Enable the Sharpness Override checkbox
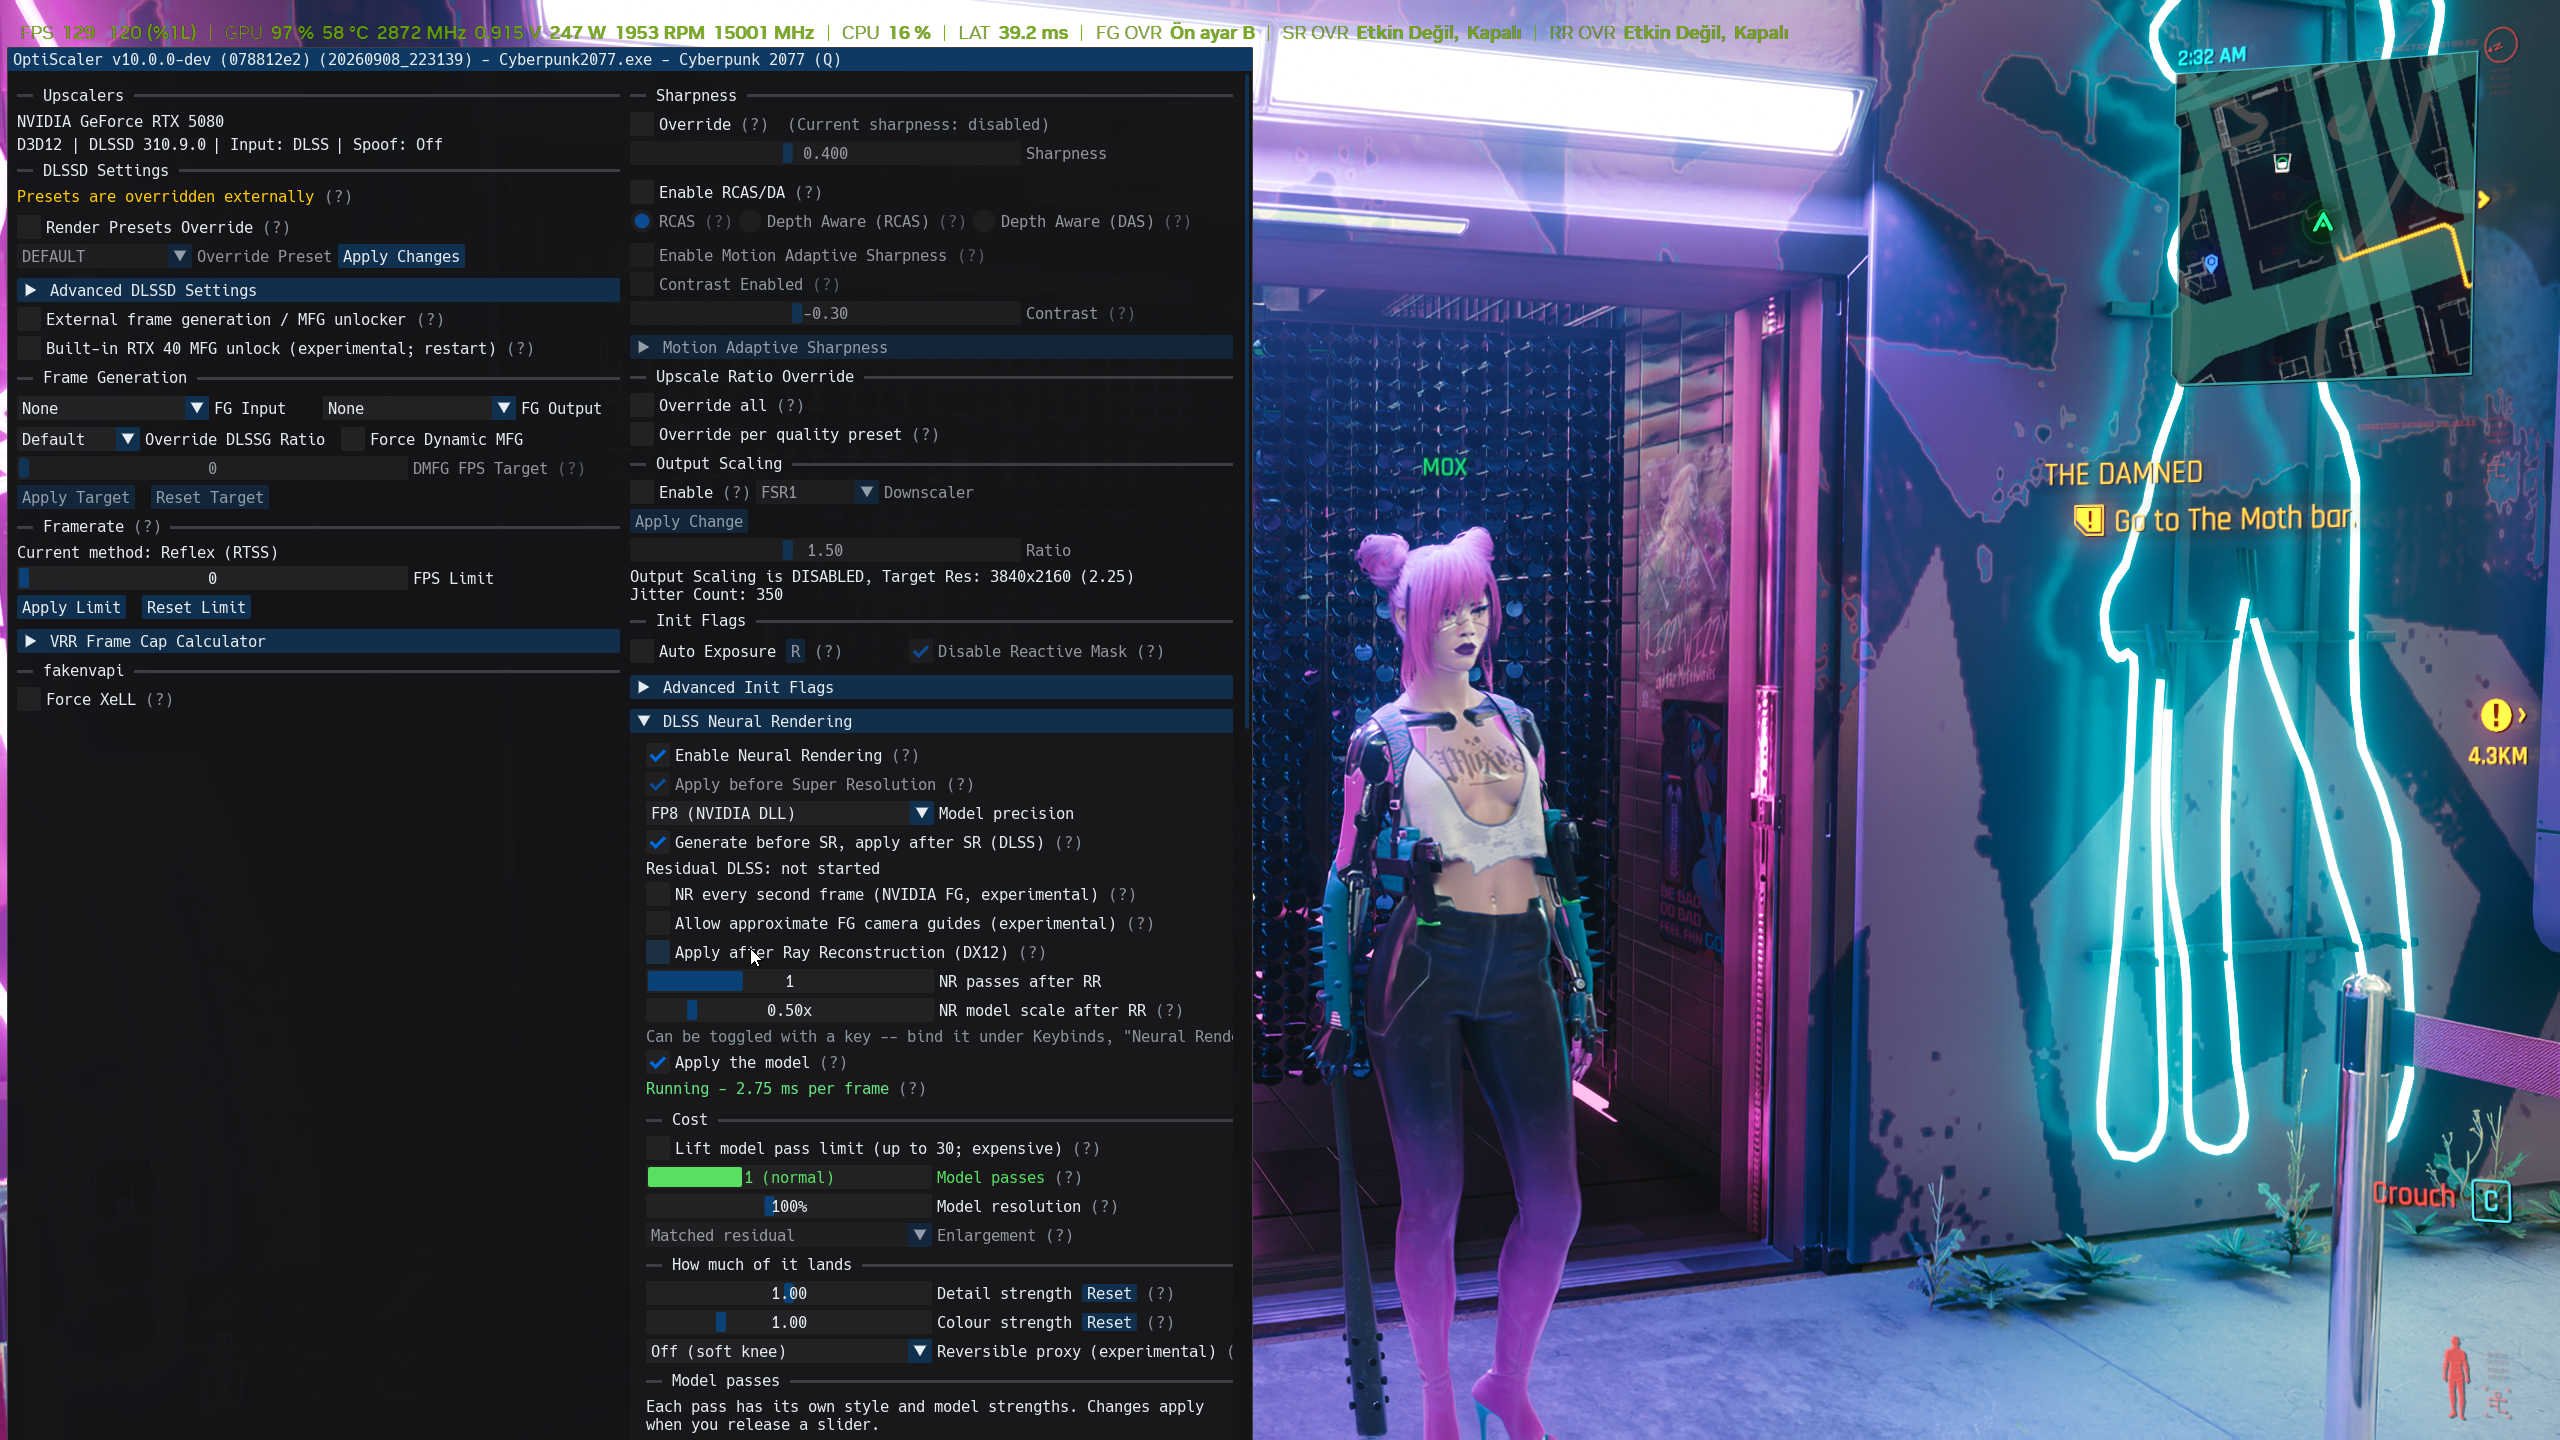The width and height of the screenshot is (2560, 1440). (x=642, y=124)
